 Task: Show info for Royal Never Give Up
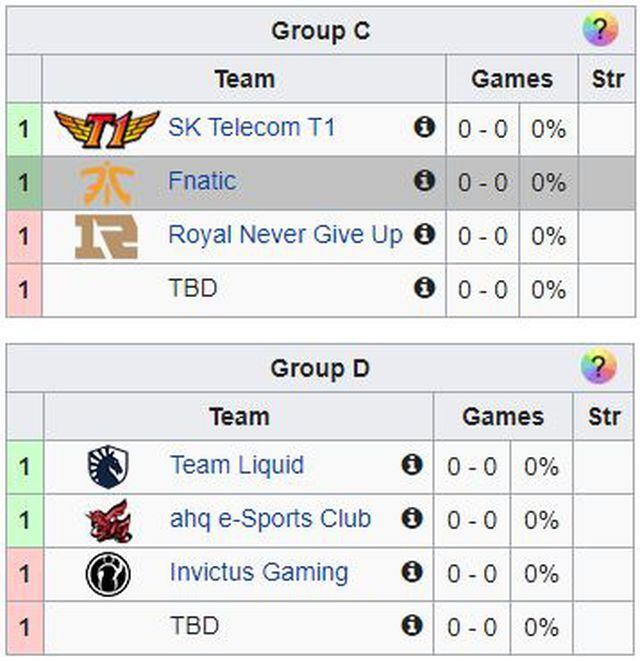425,235
